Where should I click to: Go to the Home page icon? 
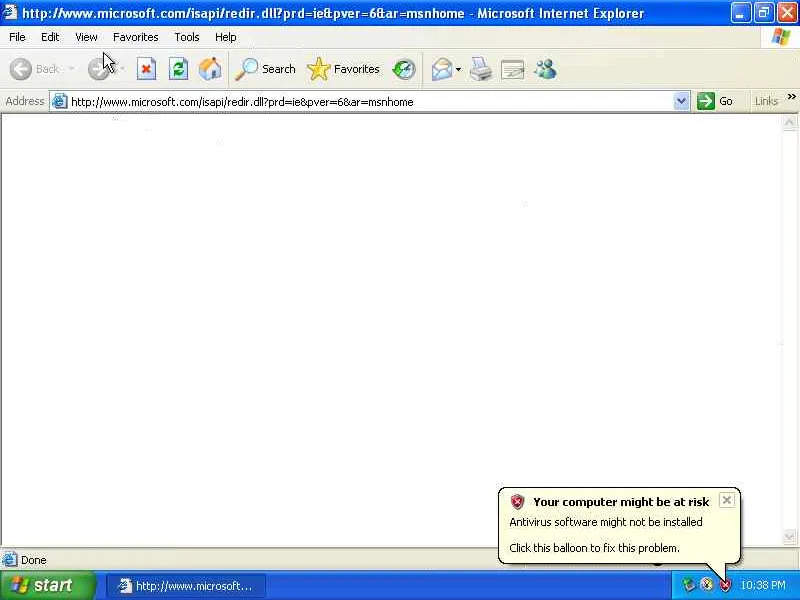point(210,69)
